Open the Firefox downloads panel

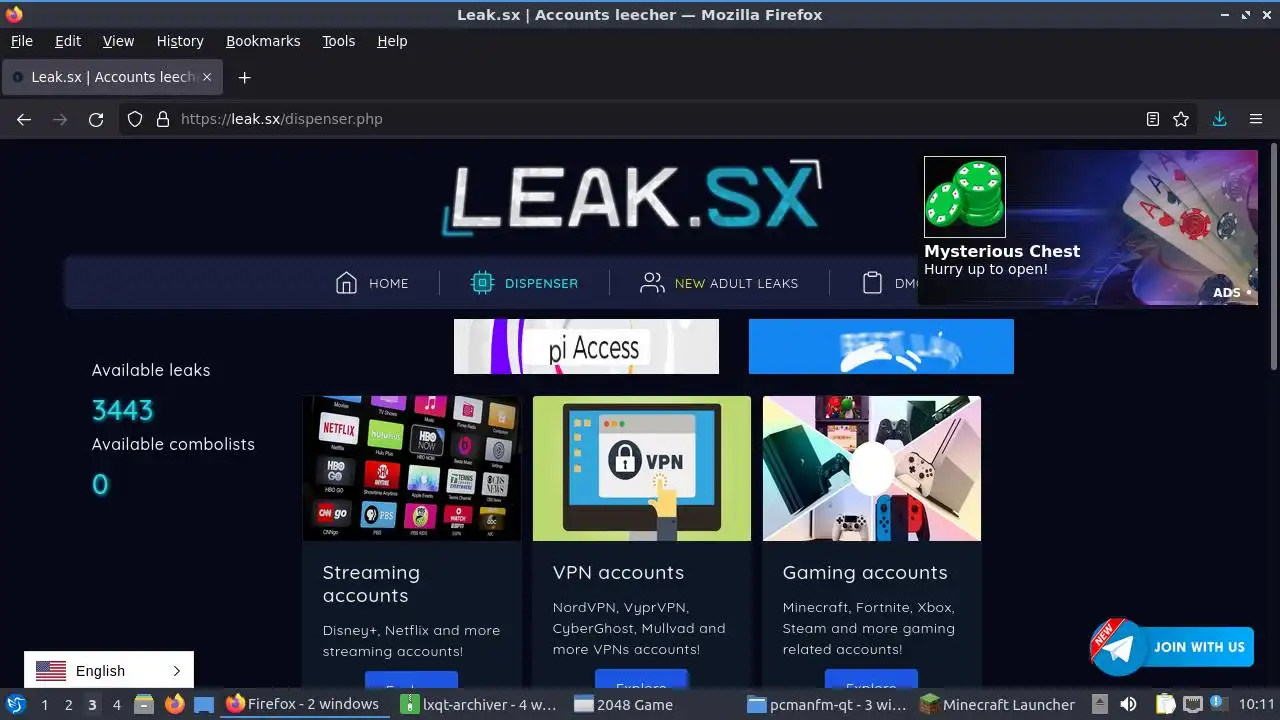click(1219, 119)
